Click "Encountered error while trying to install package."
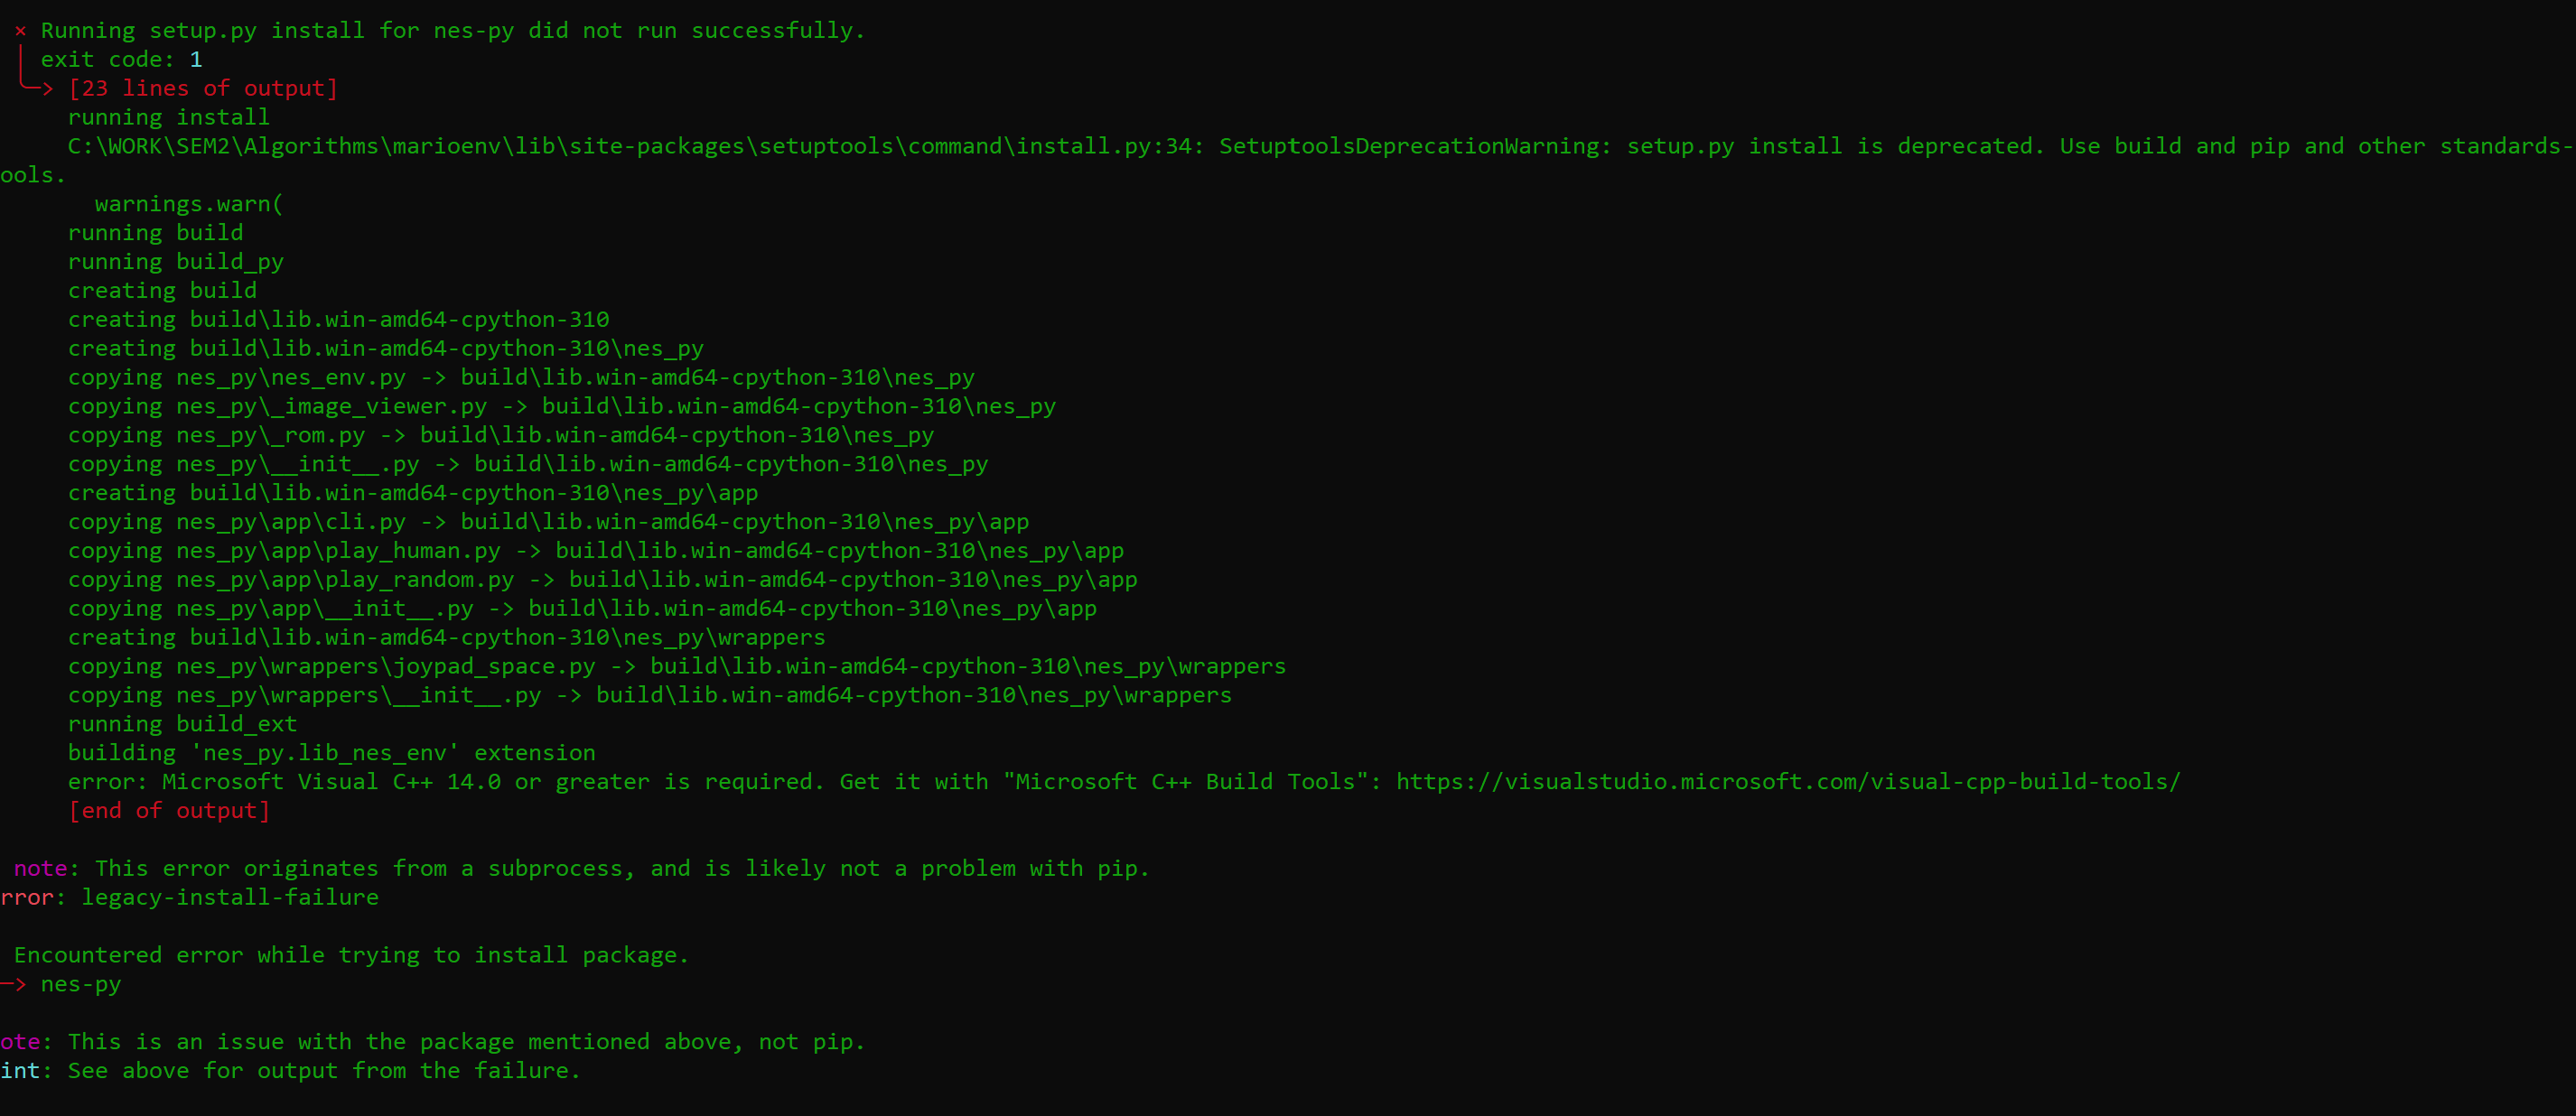 coord(351,955)
